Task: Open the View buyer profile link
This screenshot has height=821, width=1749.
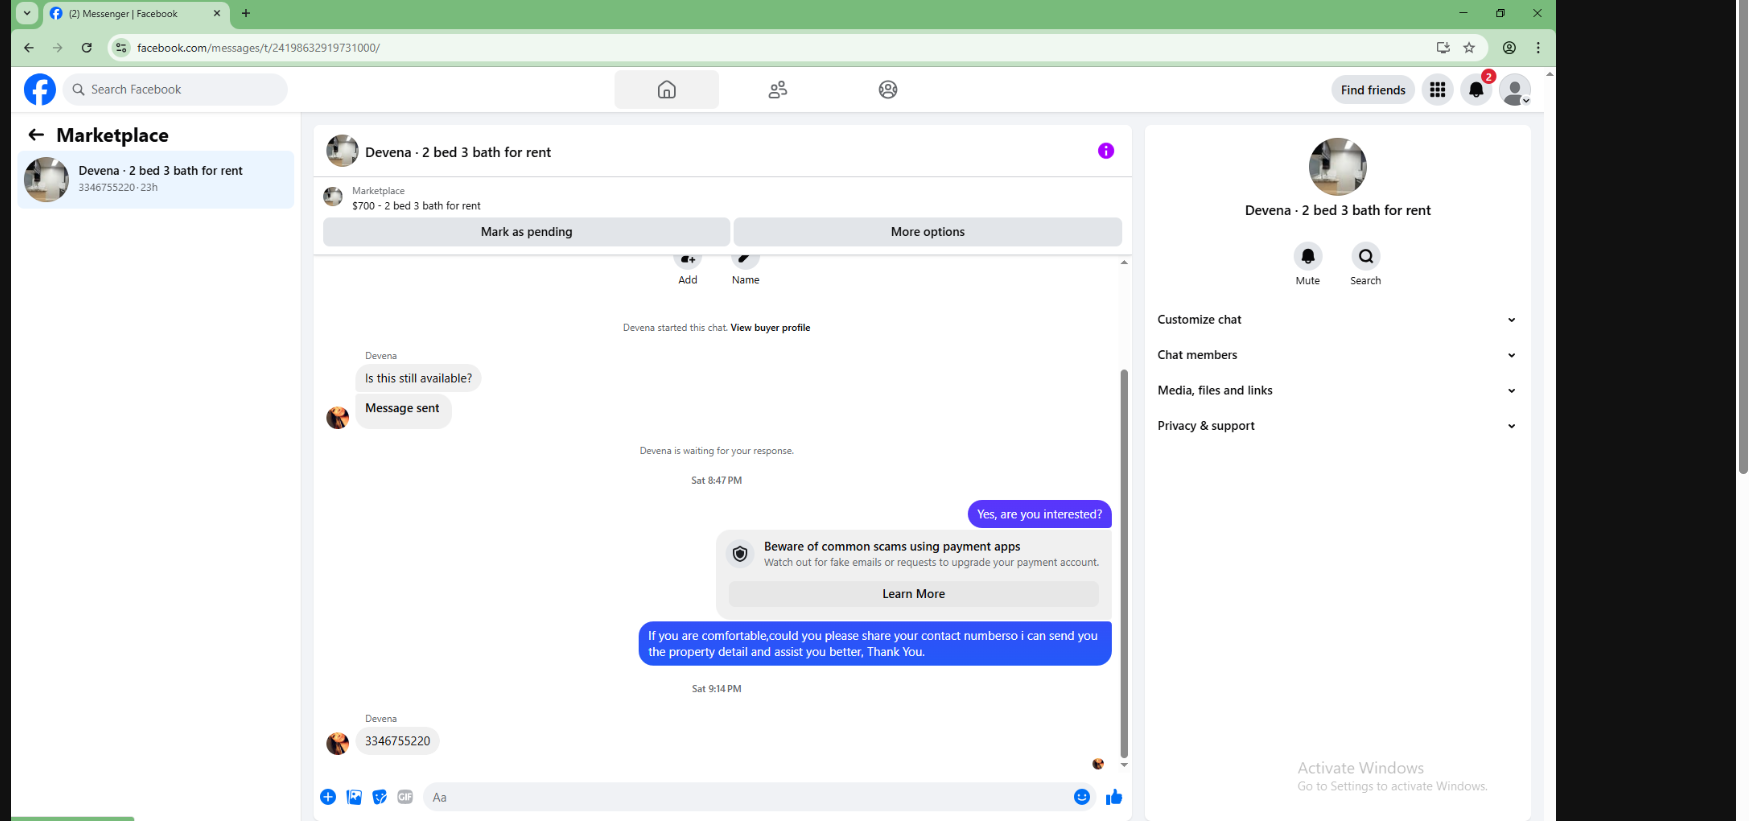Action: click(x=770, y=328)
